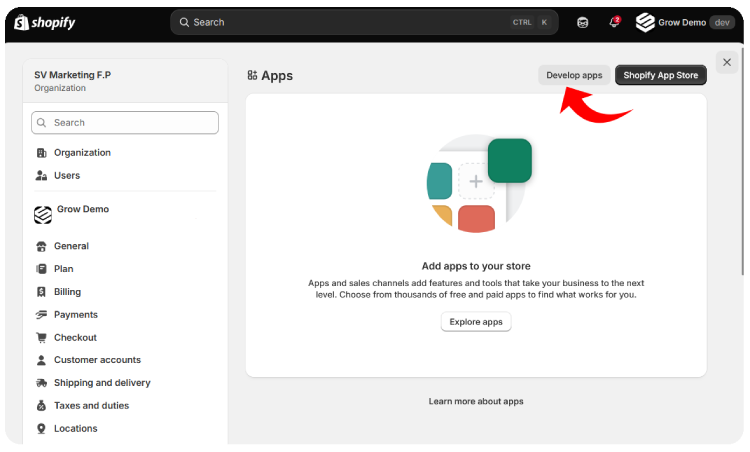The height and width of the screenshot is (452, 750).
Task: Close the settings panel with X
Action: (x=727, y=63)
